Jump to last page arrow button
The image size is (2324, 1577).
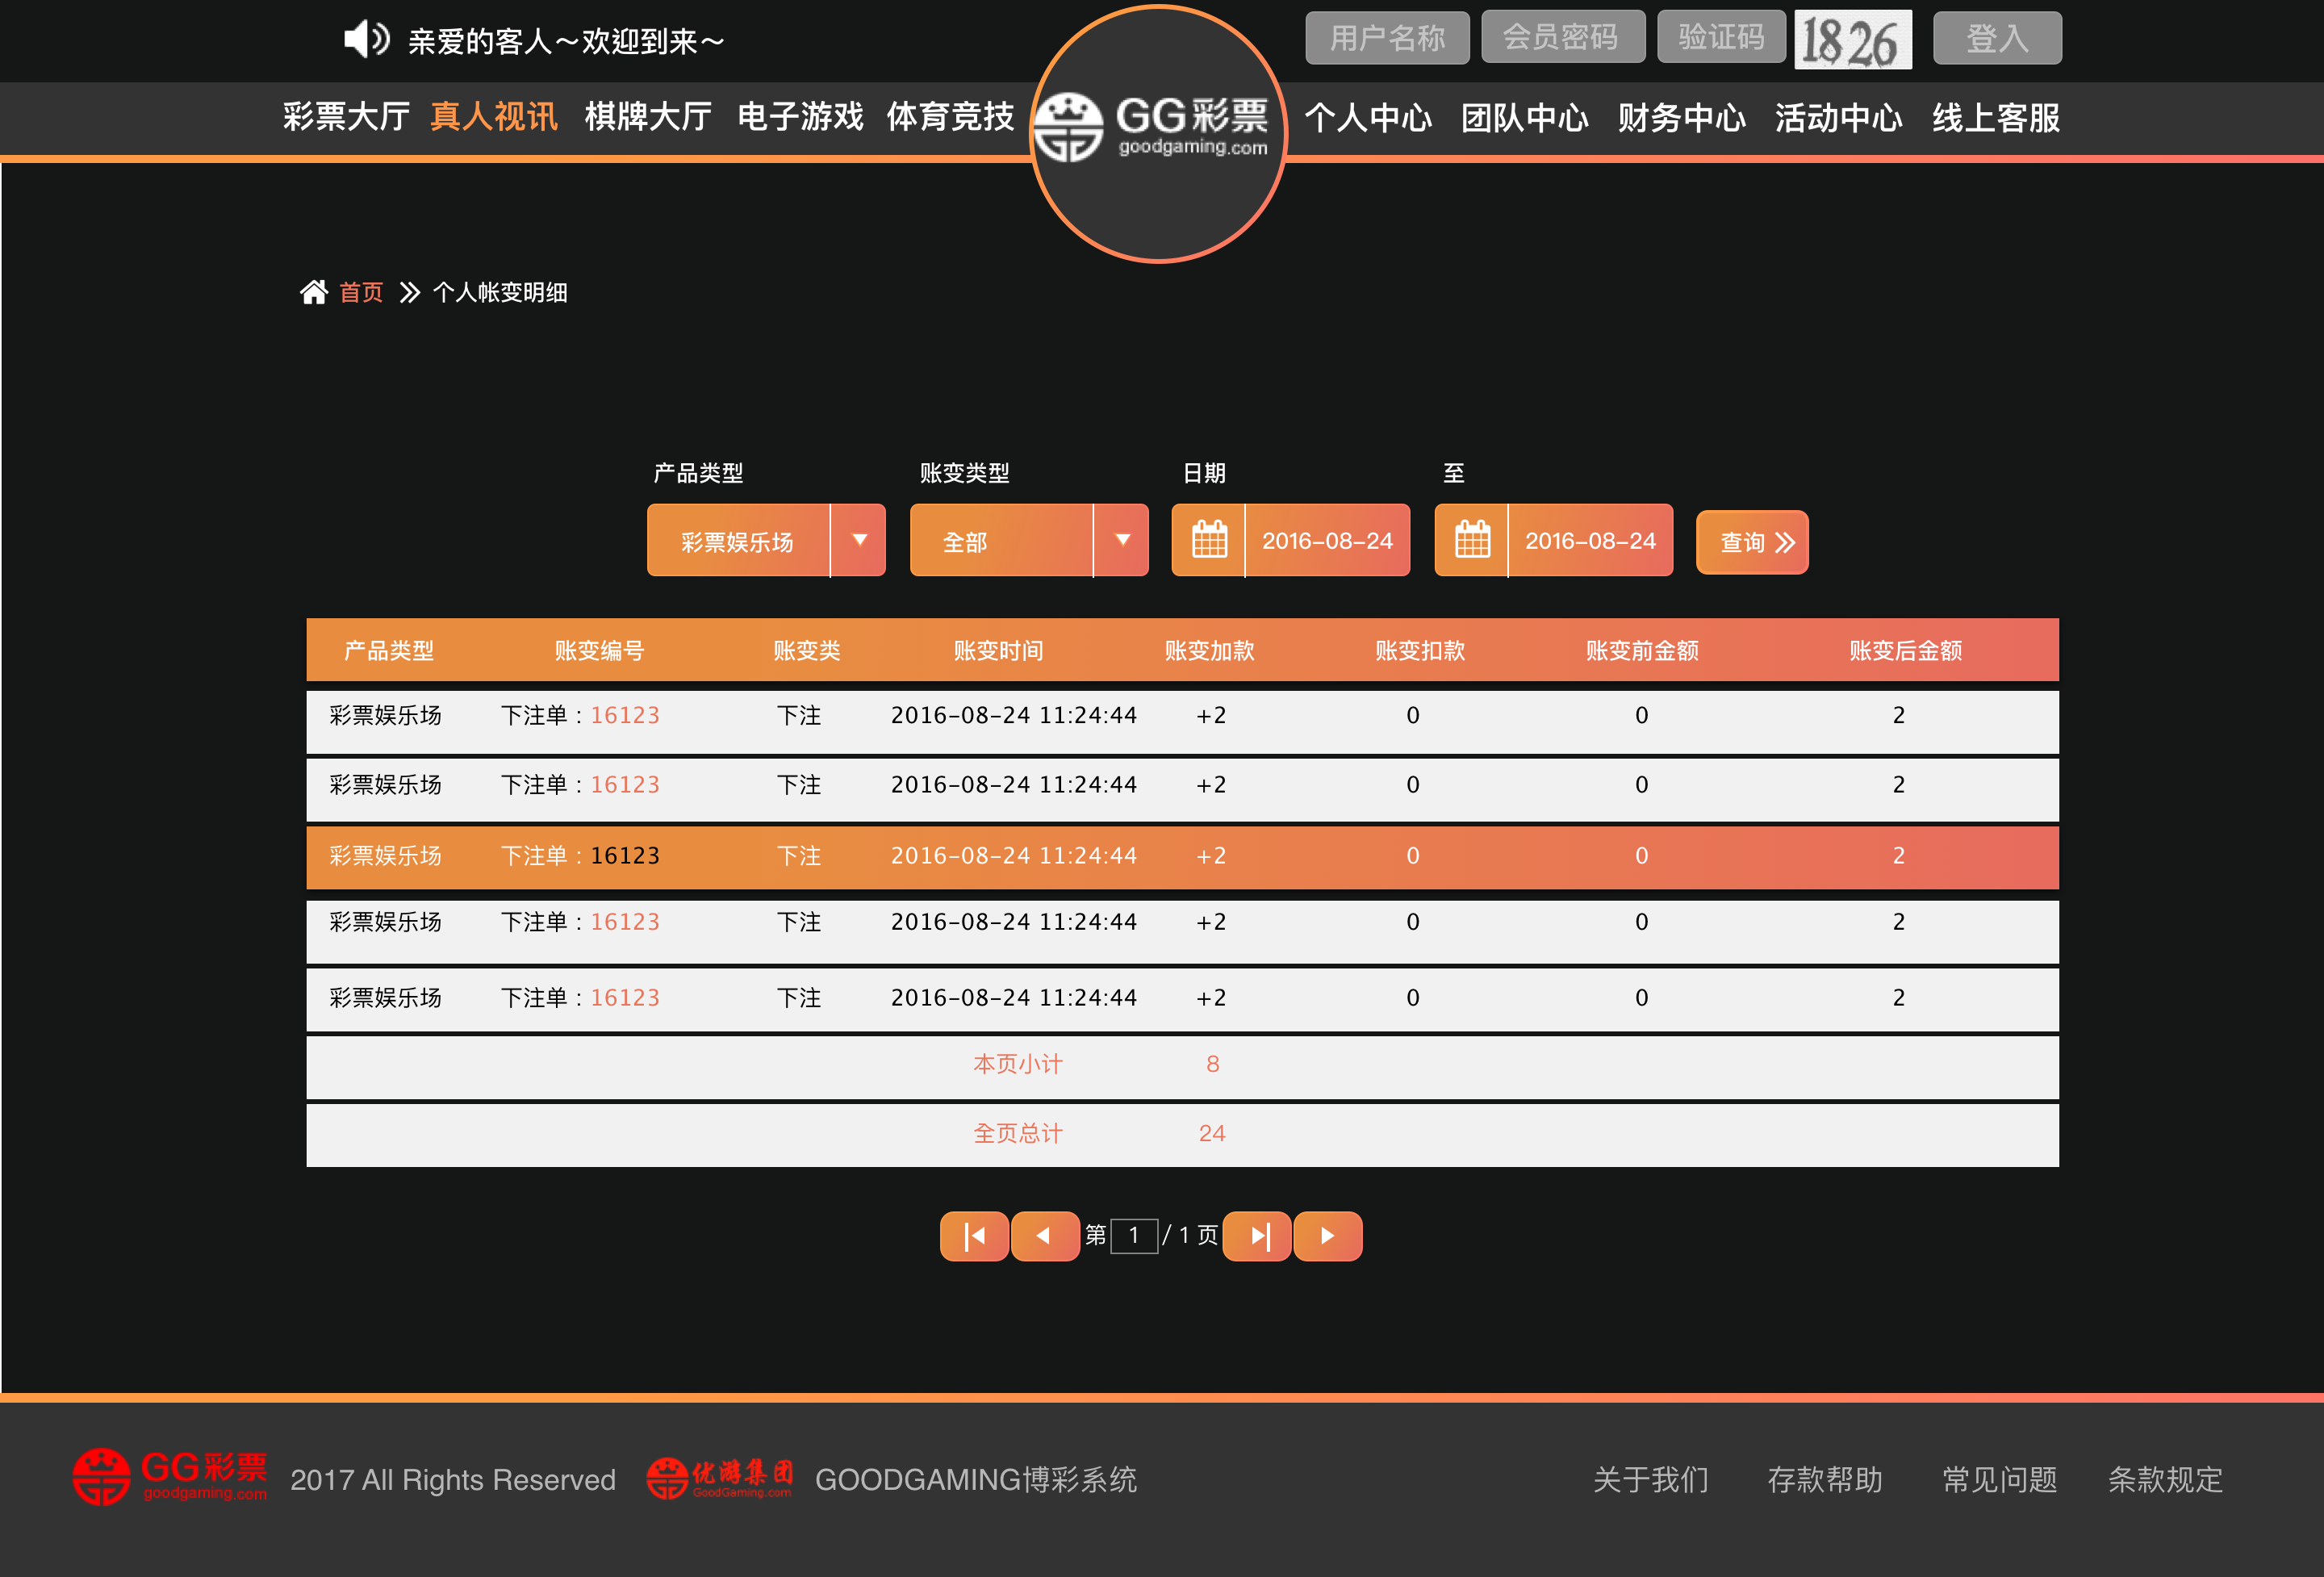[x=1257, y=1236]
